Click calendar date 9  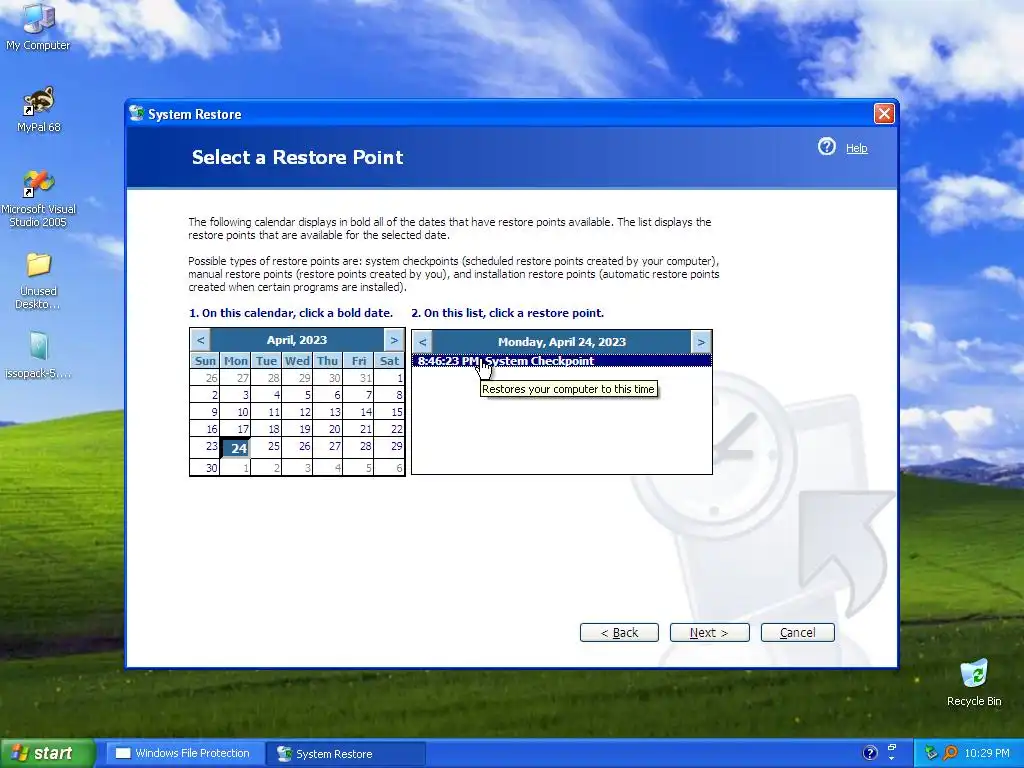(204, 412)
